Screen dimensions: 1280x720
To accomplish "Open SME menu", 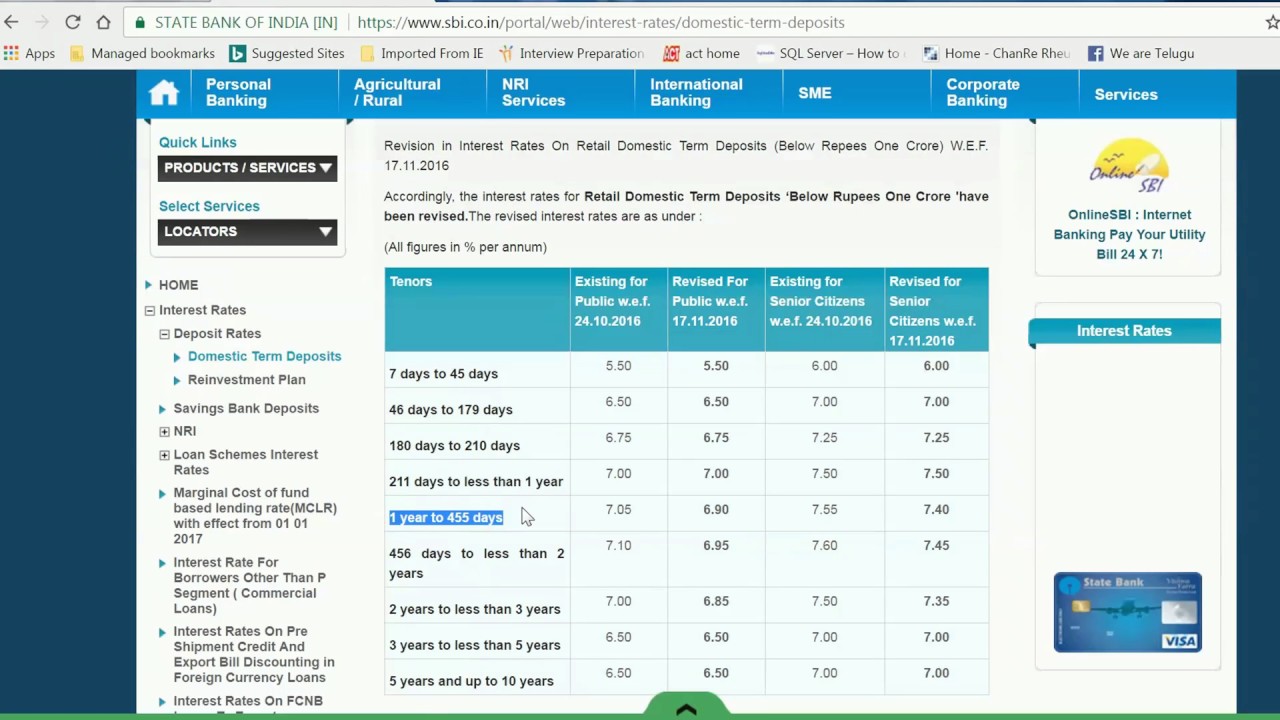I will (x=815, y=93).
